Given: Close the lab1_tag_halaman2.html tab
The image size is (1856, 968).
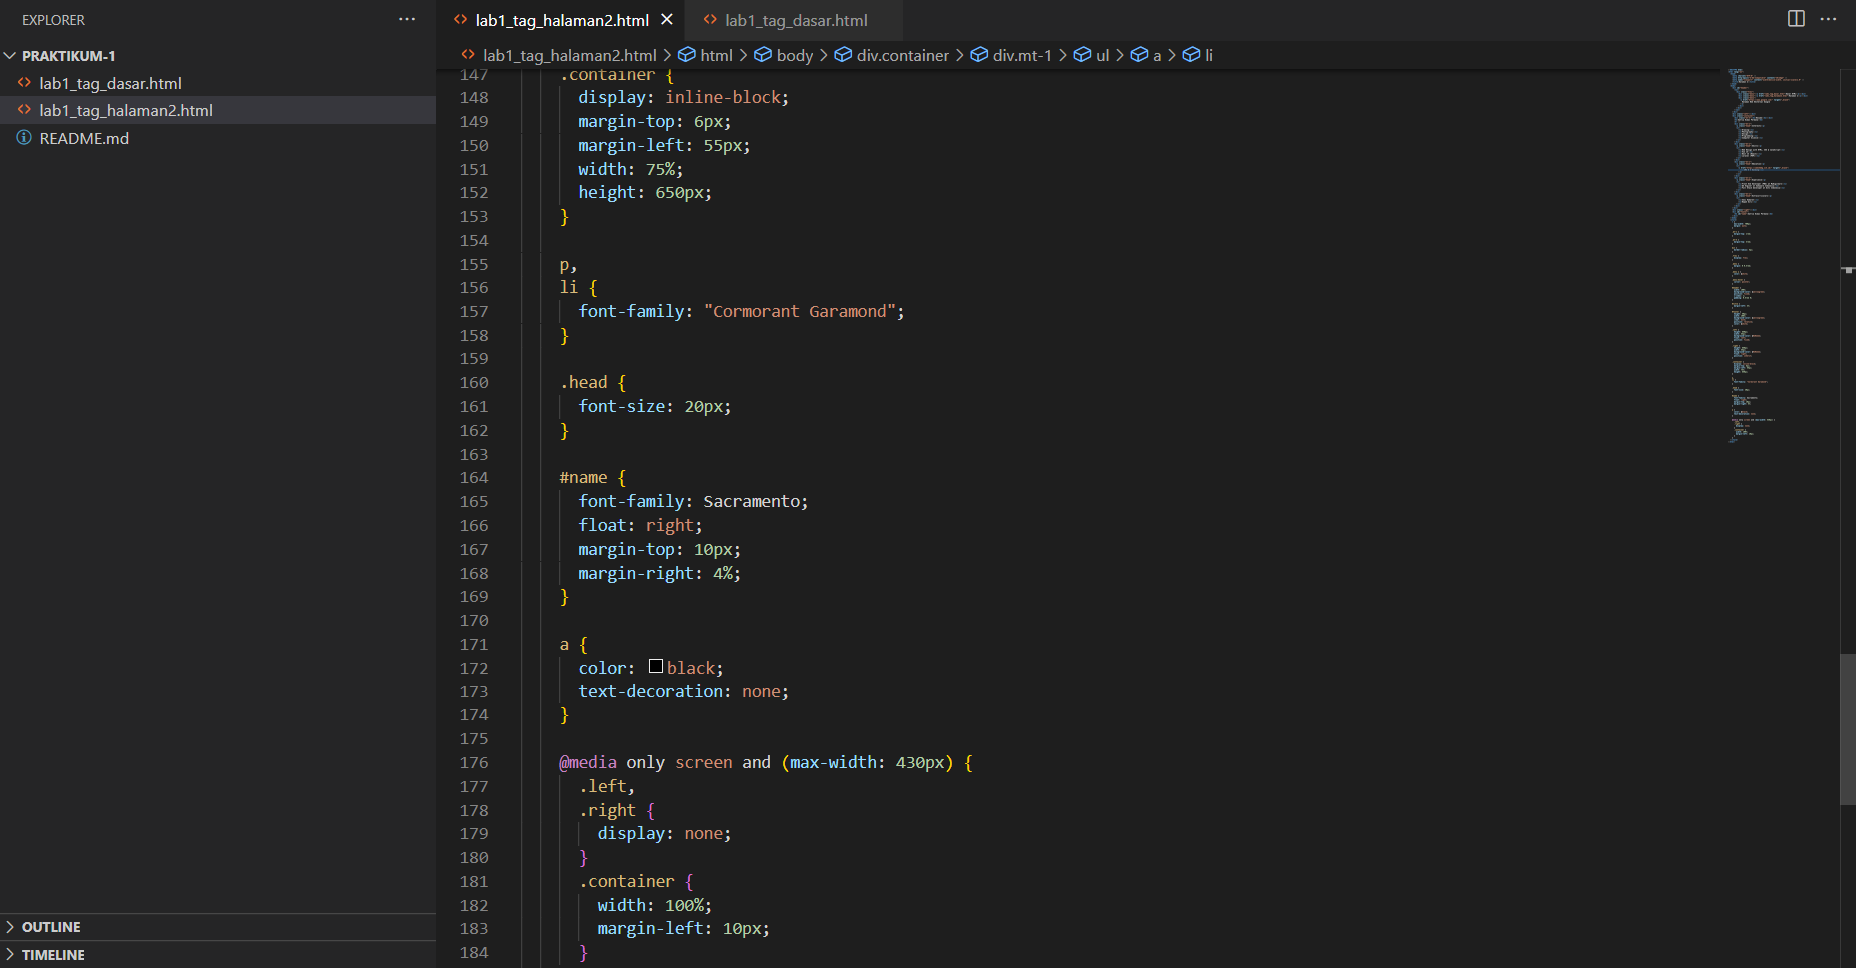Looking at the screenshot, I should [x=667, y=19].
